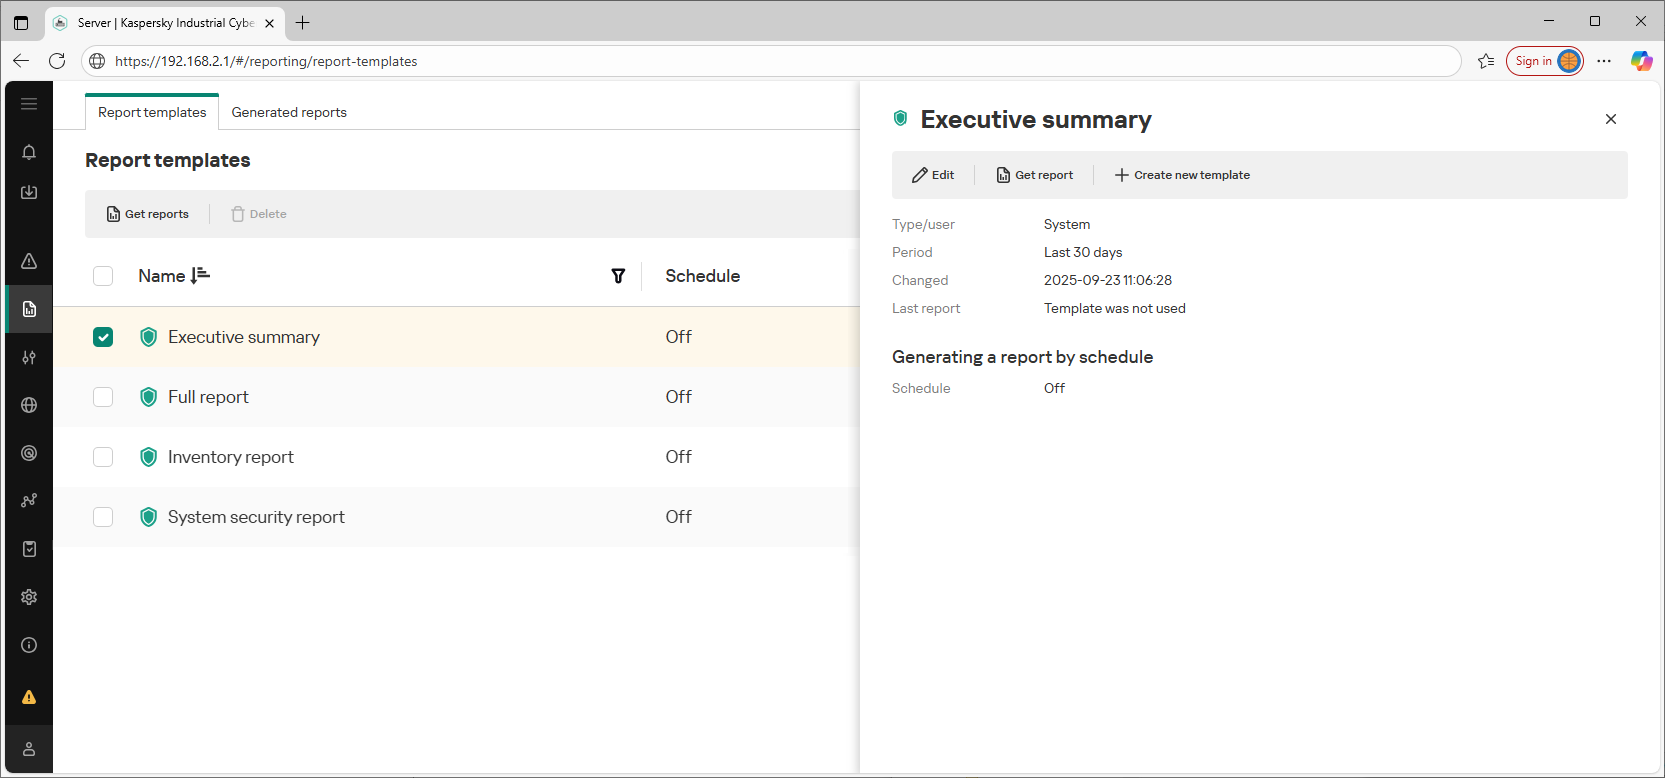Screen dimensions: 1665x778
Task: Open the settings gear icon in sidebar
Action: click(29, 597)
